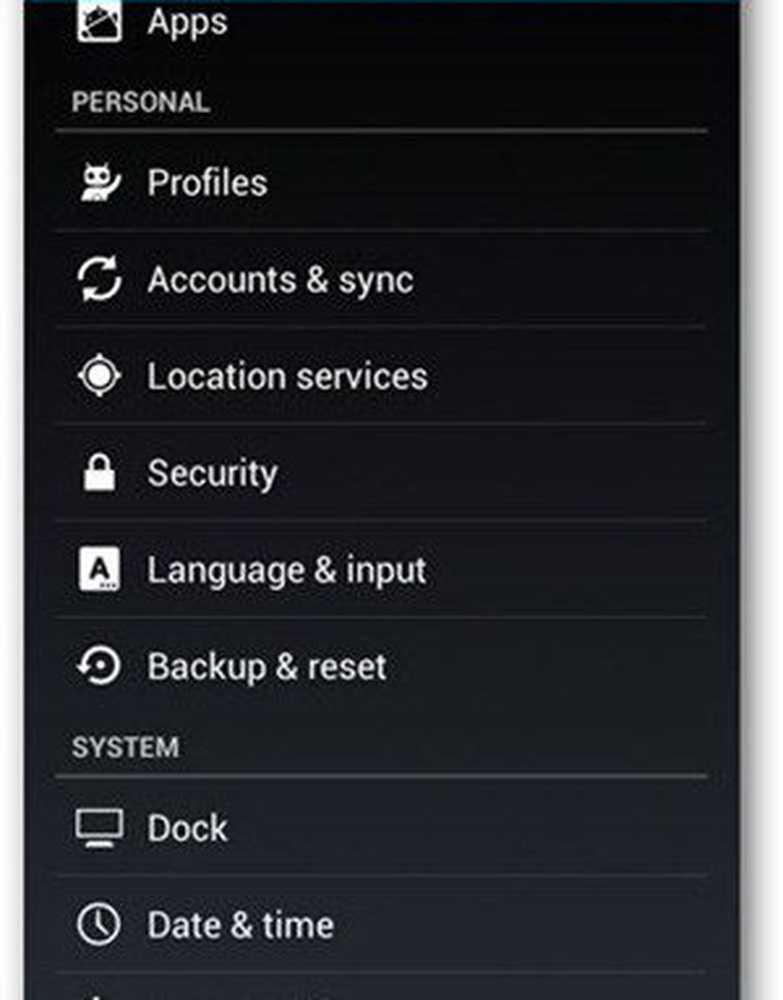The height and width of the screenshot is (1000, 783).
Task: Open Language & input settings
Action: [x=286, y=570]
